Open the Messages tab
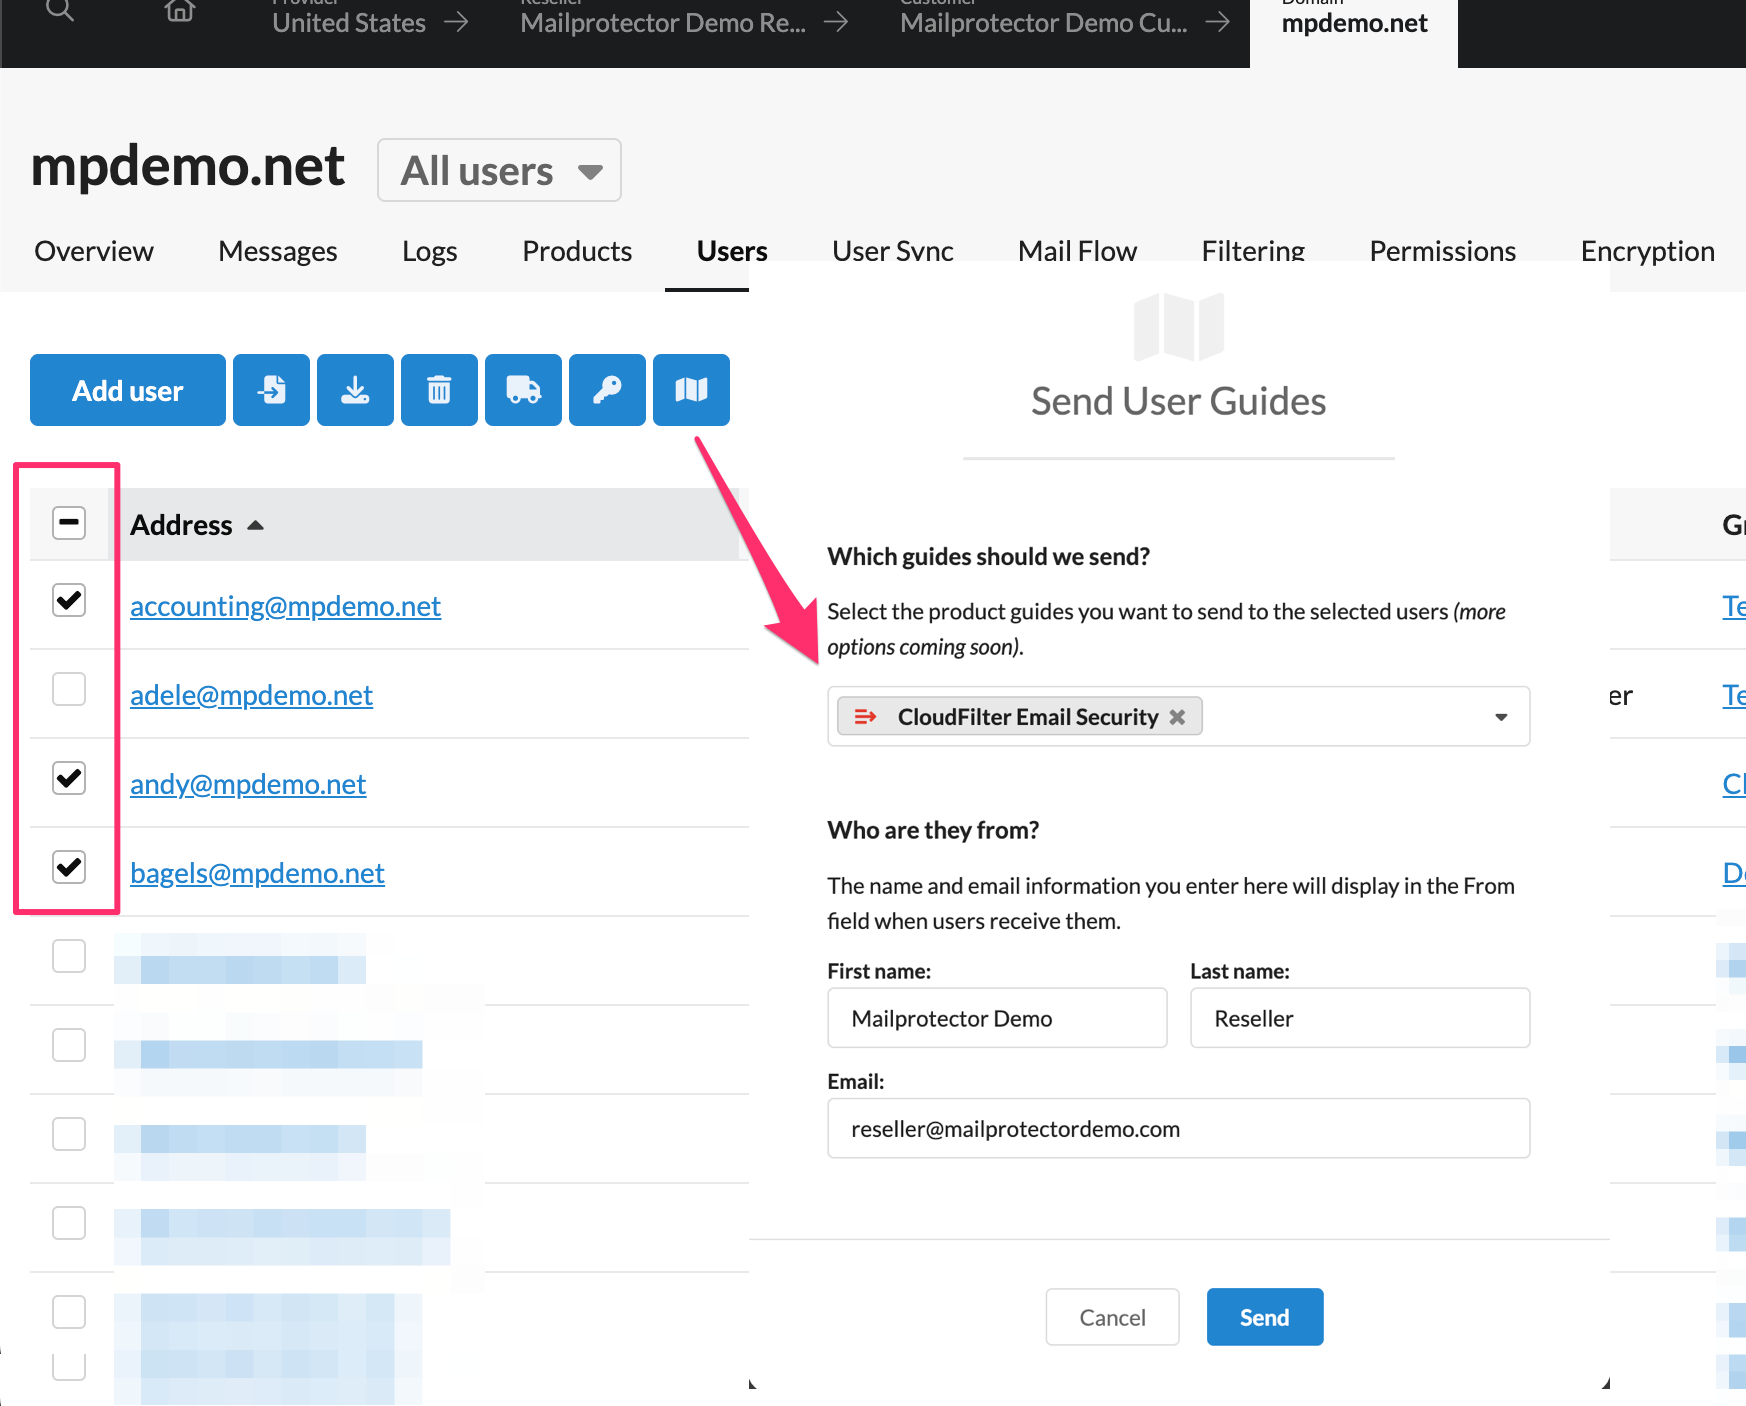This screenshot has width=1746, height=1406. point(278,251)
